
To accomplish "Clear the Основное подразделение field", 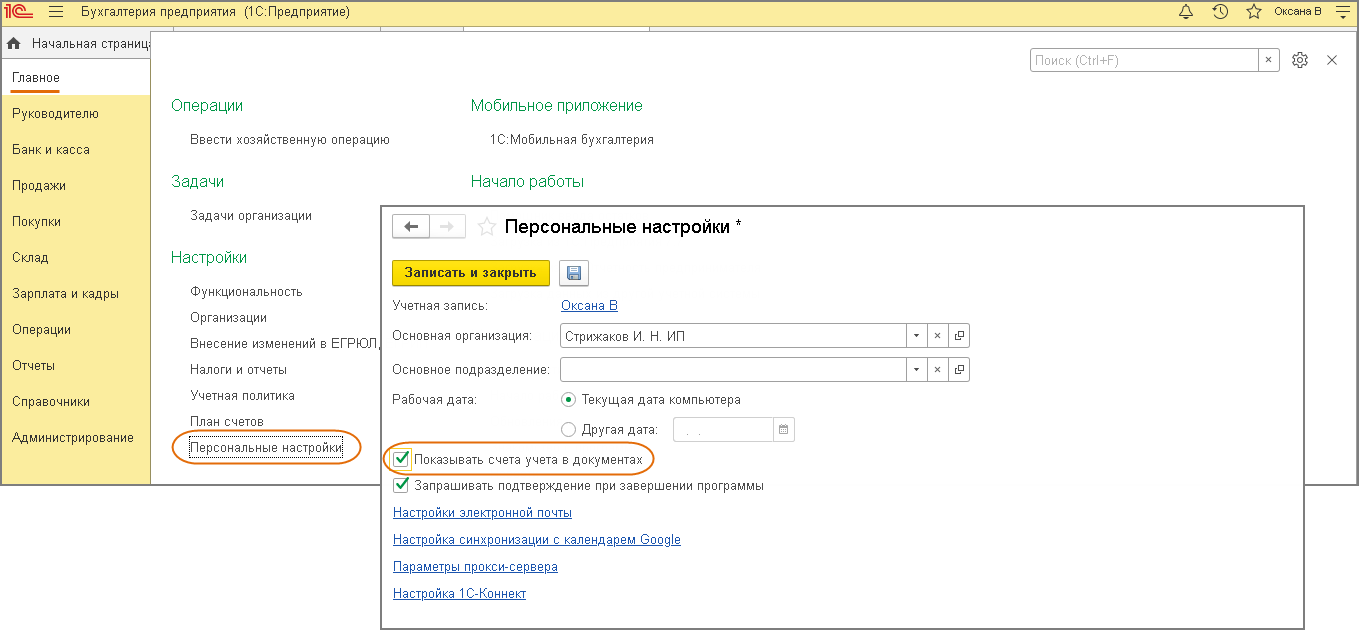I will pyautogui.click(x=937, y=370).
